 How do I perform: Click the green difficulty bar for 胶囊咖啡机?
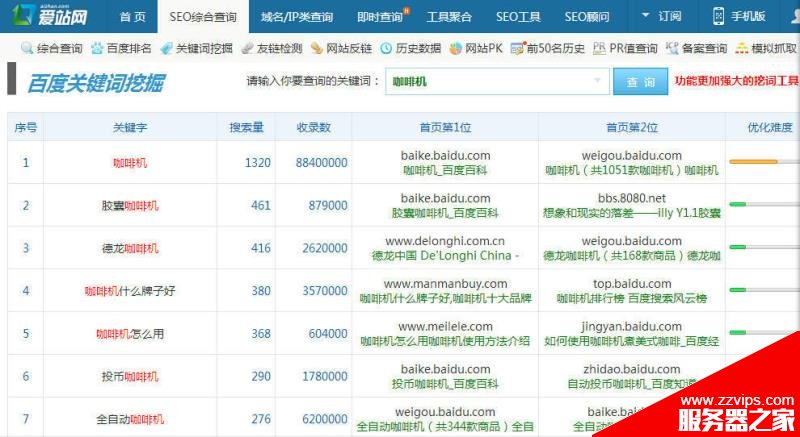738,204
